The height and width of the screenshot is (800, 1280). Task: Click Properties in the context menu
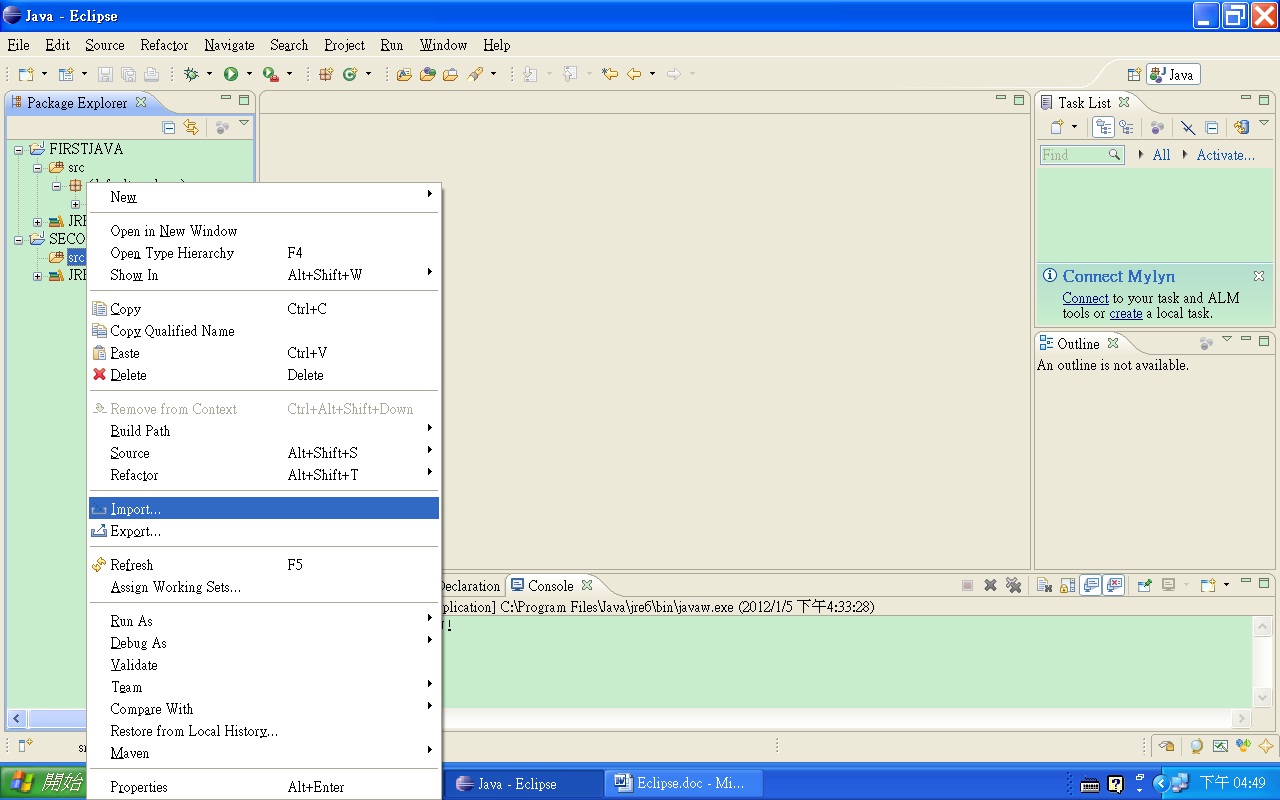tap(264, 787)
